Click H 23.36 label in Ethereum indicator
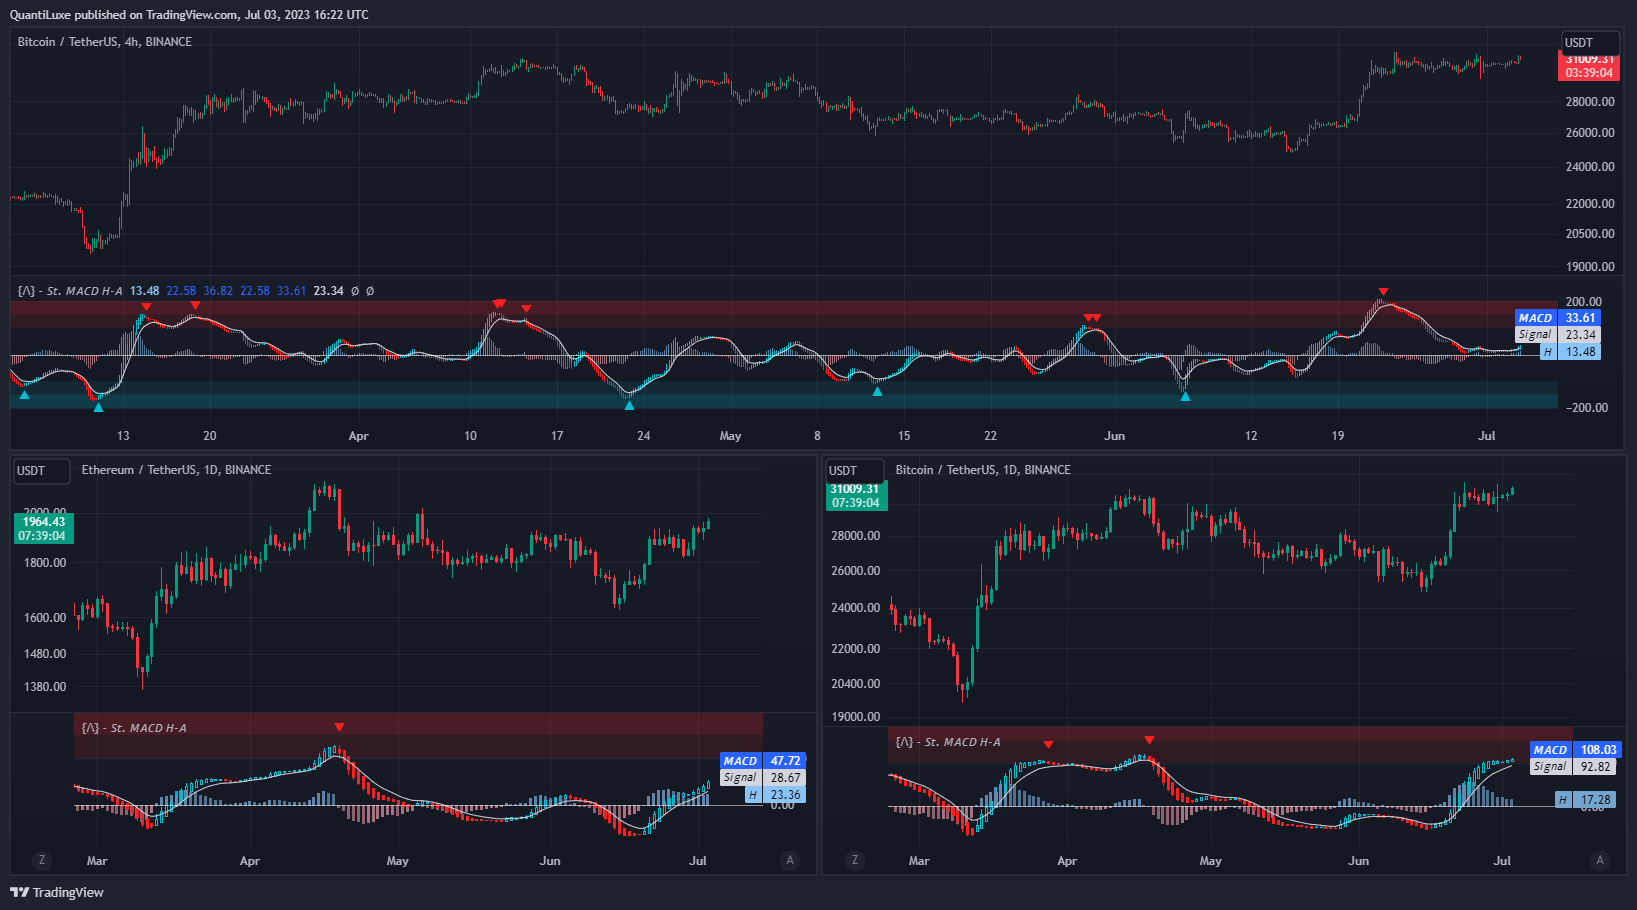This screenshot has height=910, width=1637. pos(775,795)
